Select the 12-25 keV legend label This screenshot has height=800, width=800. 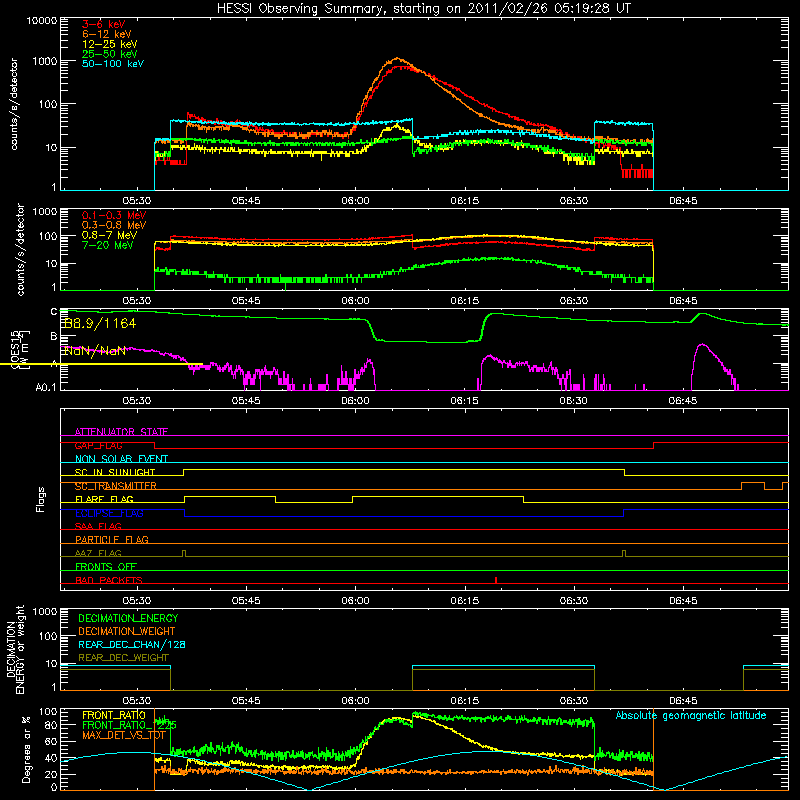pos(110,44)
